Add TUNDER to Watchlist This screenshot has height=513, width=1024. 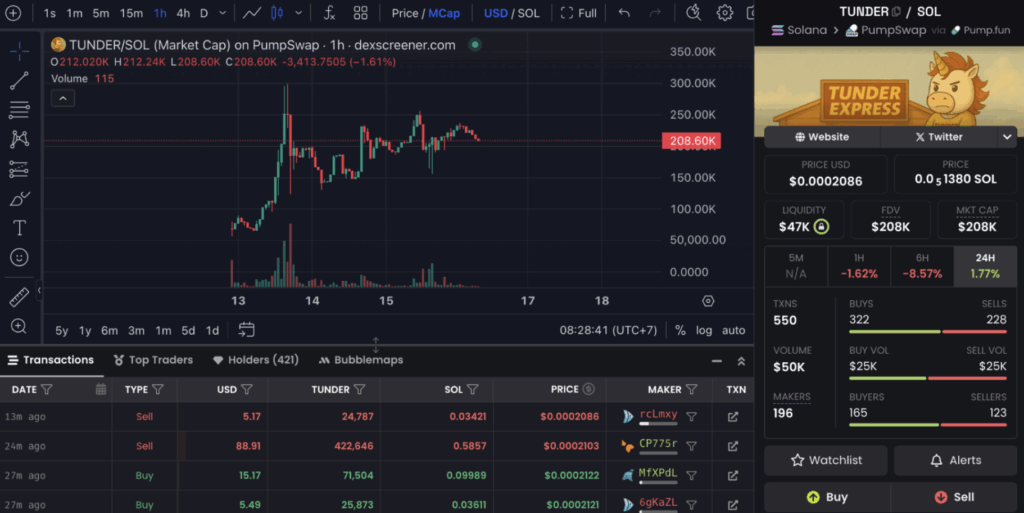point(825,461)
